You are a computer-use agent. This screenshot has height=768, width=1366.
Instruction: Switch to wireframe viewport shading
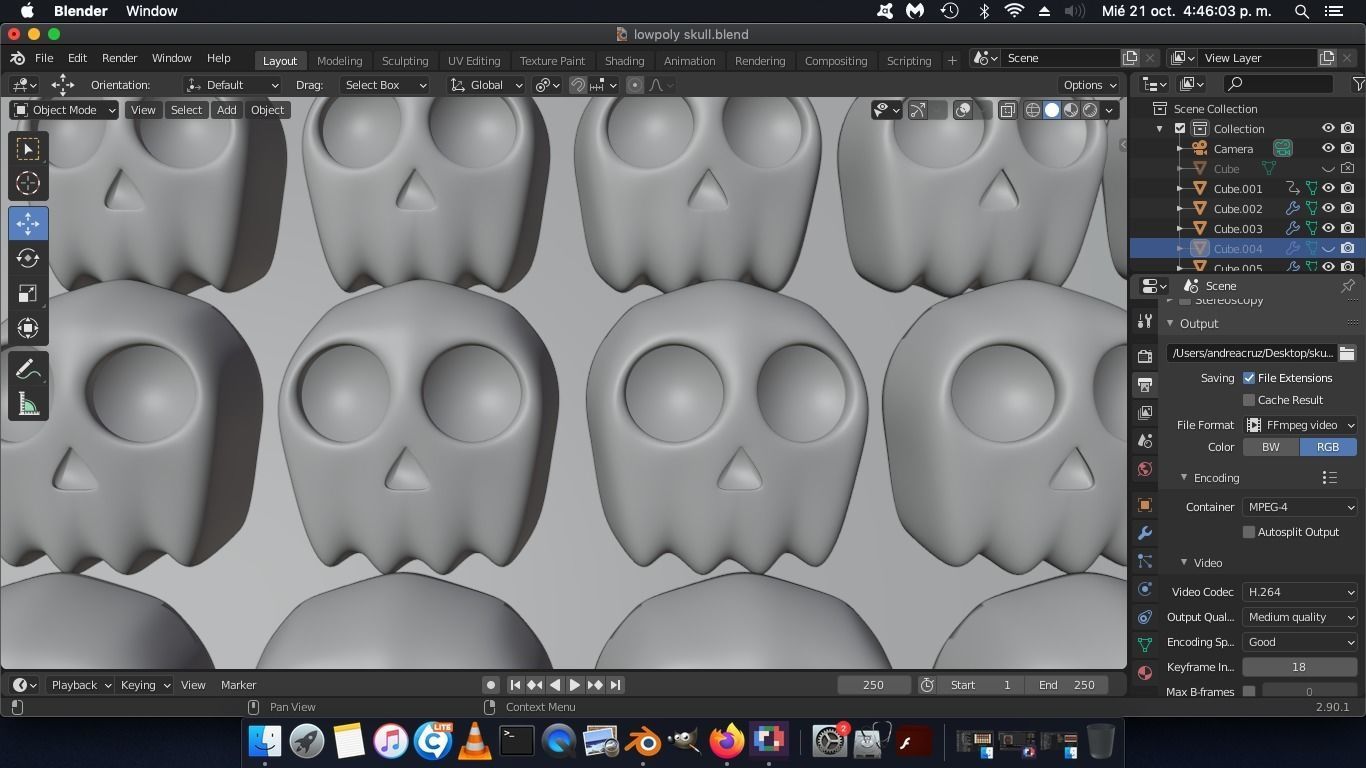(x=1033, y=110)
